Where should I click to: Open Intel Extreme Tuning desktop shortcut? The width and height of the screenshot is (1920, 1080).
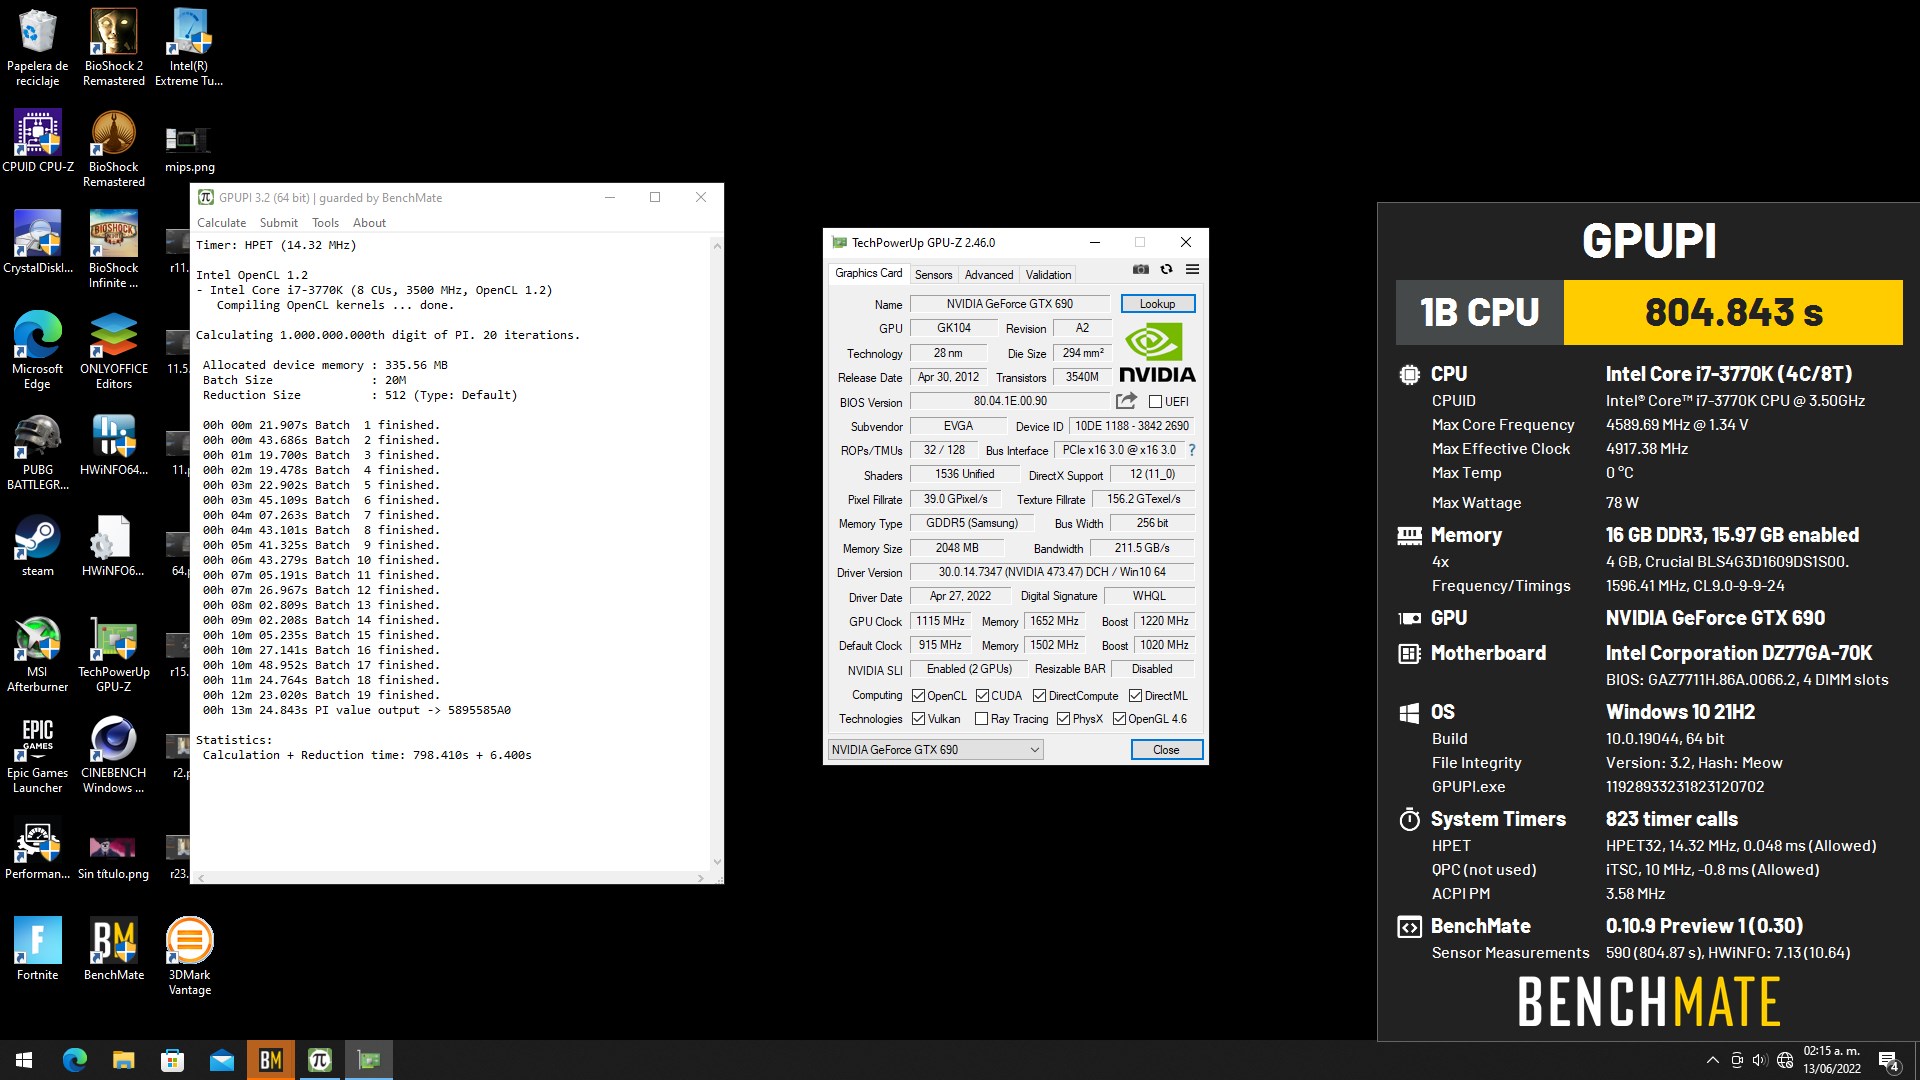(x=189, y=48)
